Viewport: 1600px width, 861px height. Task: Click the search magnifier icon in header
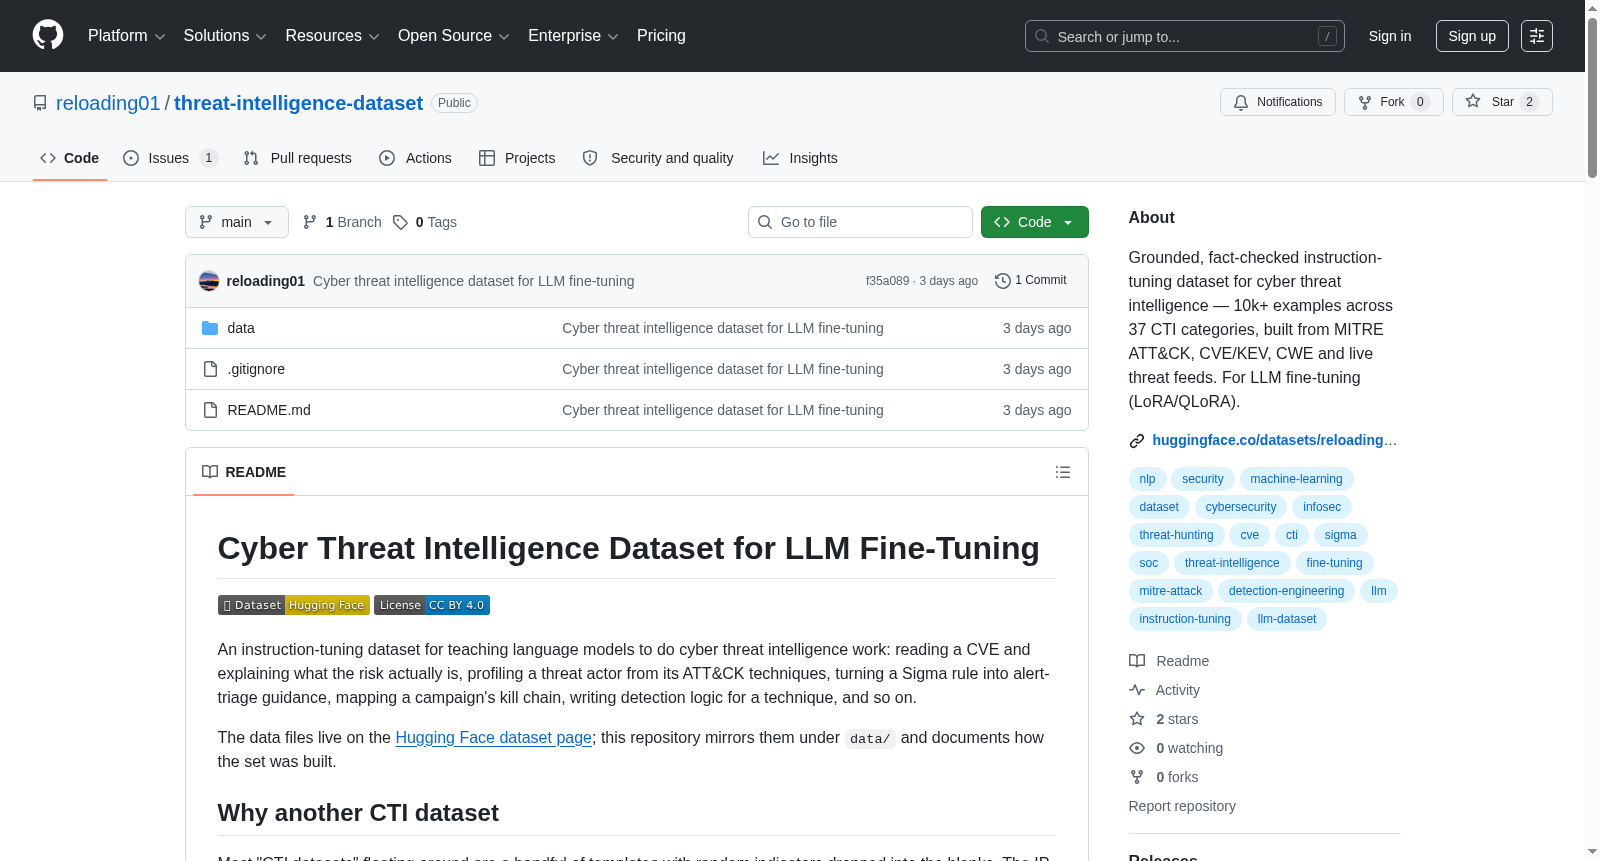[x=1042, y=36]
